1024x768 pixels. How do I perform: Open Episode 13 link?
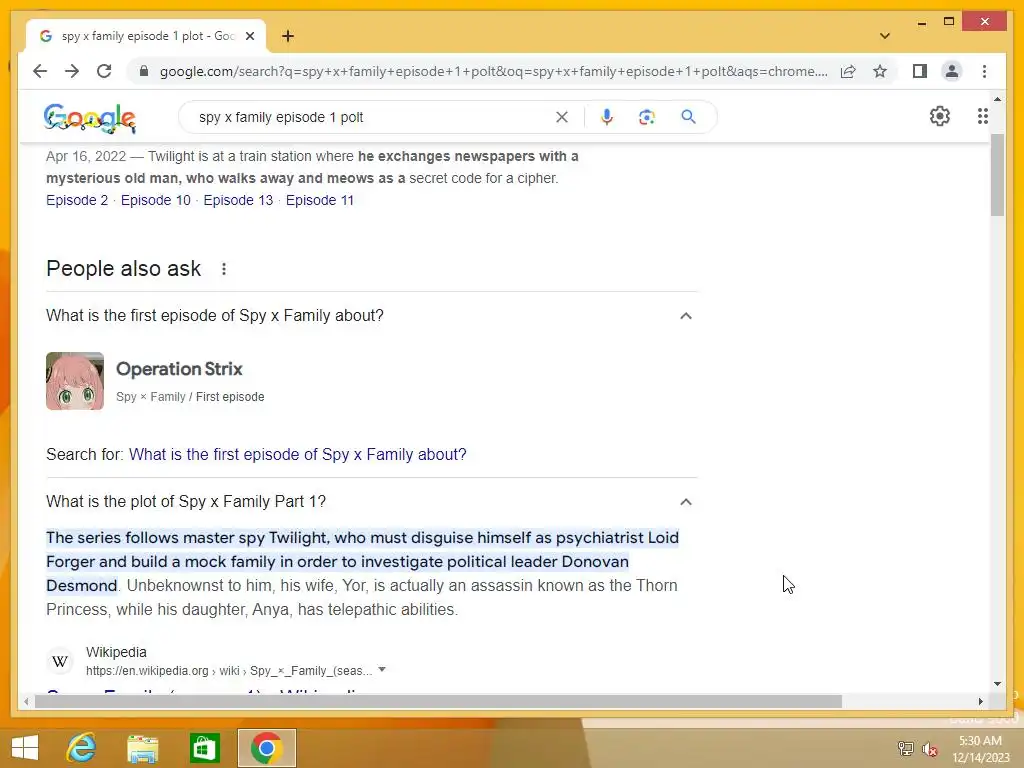pyautogui.click(x=238, y=200)
